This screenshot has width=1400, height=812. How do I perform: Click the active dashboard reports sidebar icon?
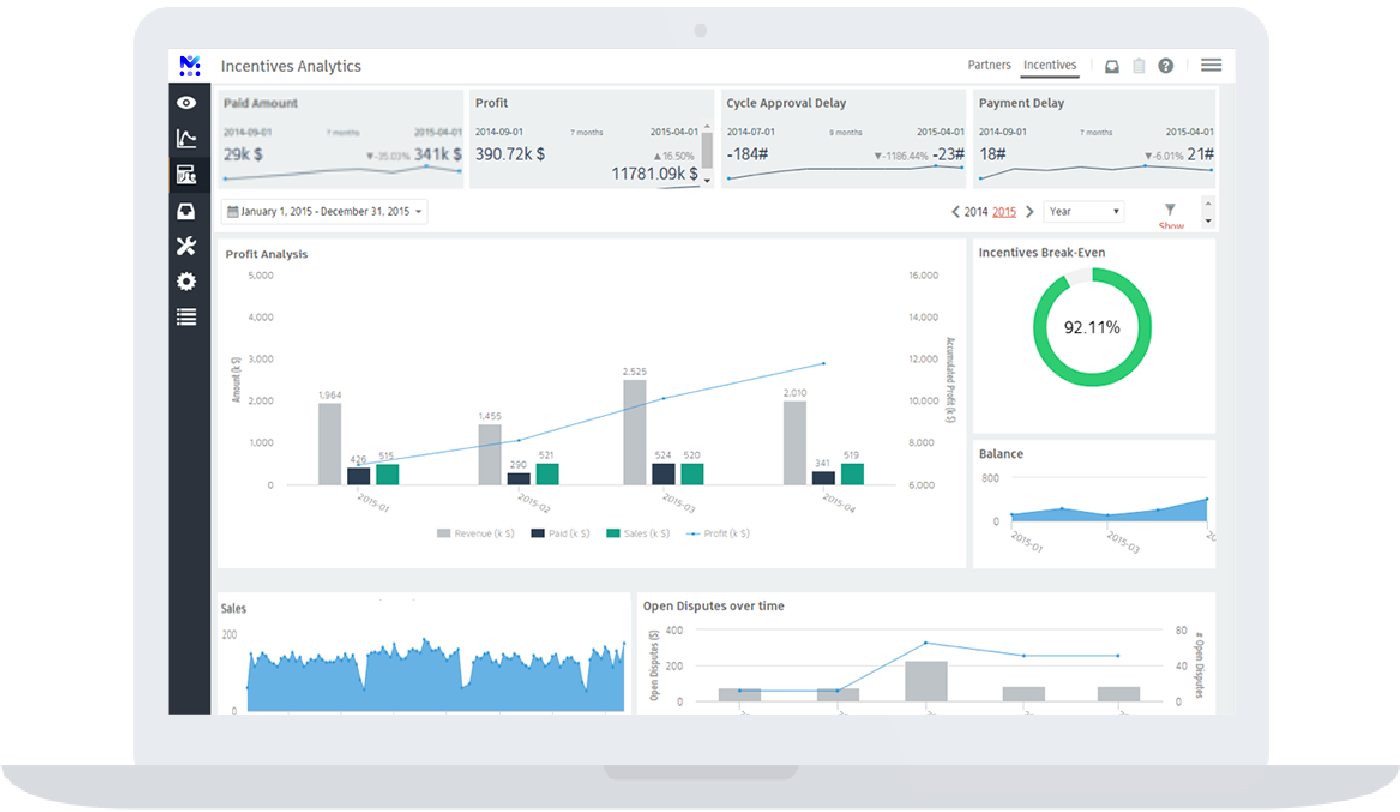[186, 174]
